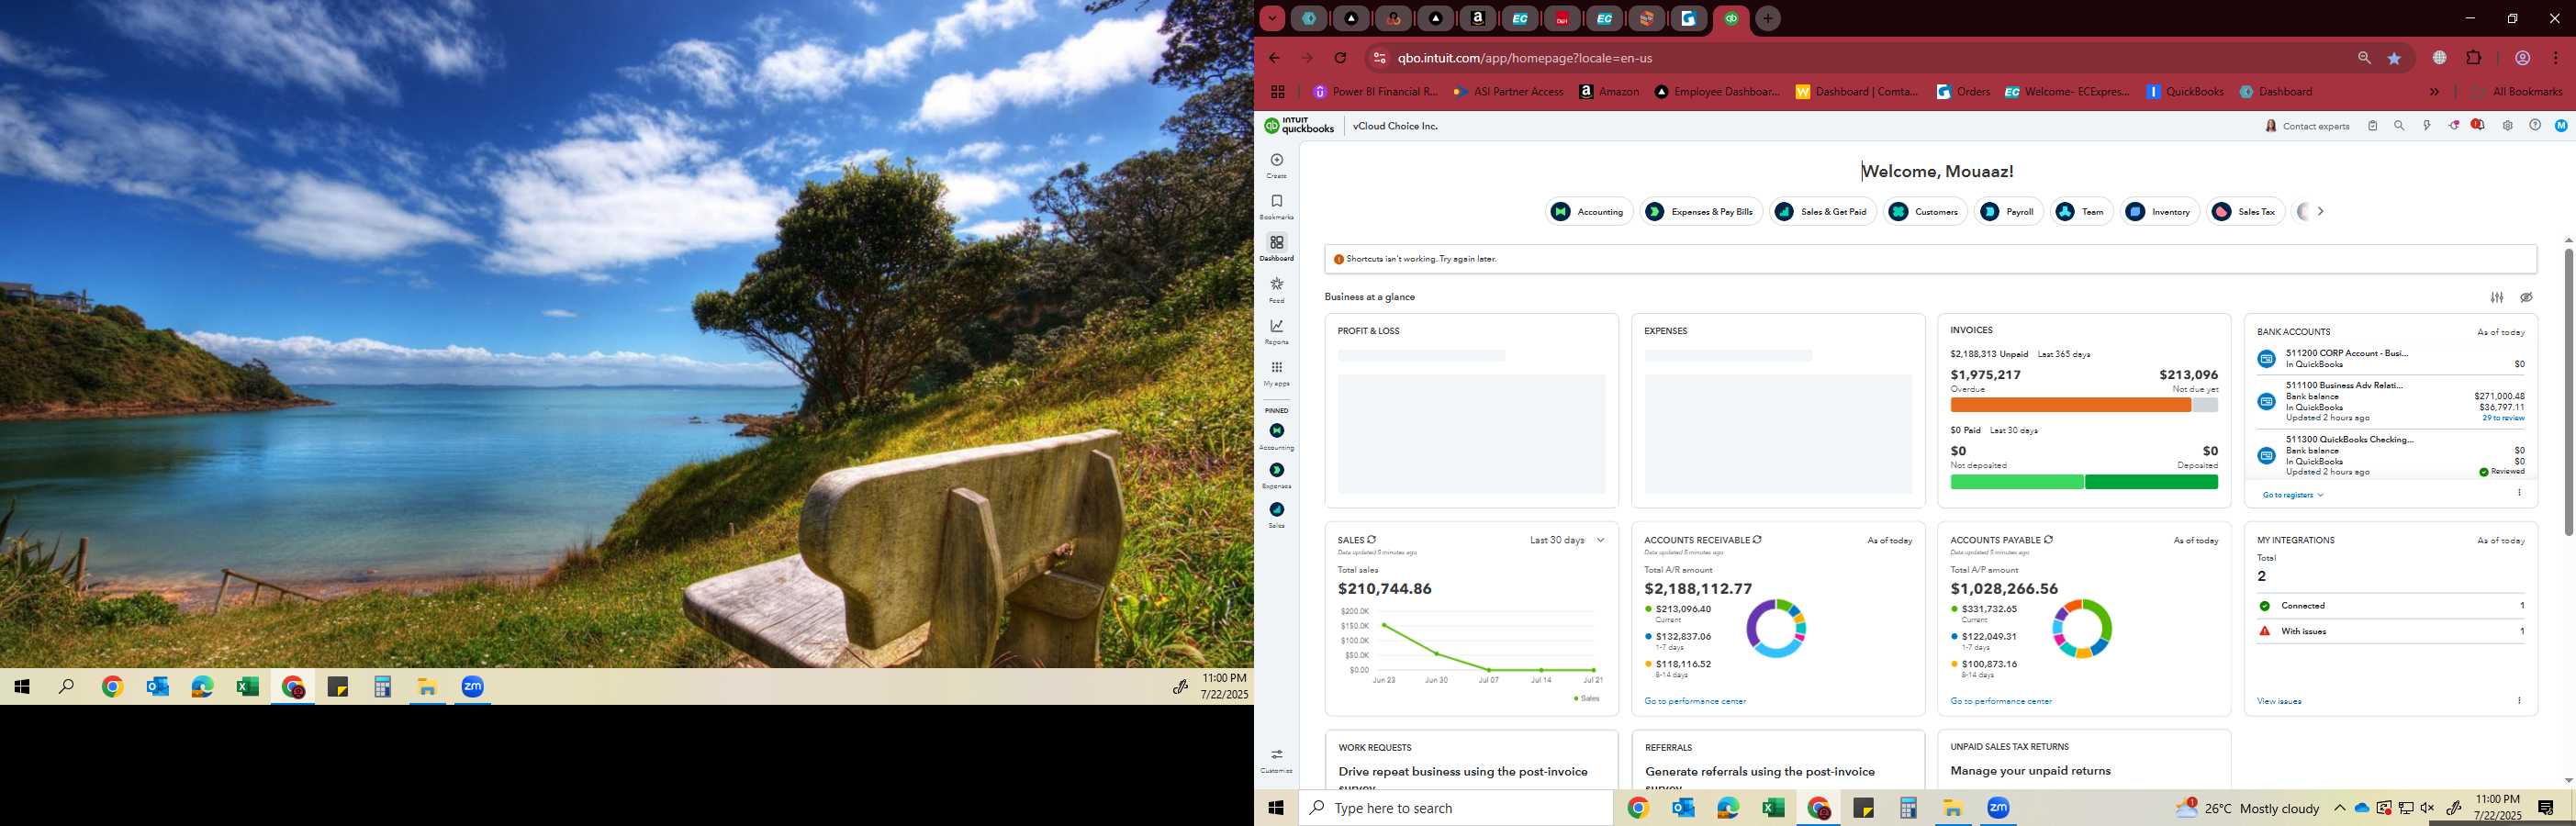This screenshot has width=2576, height=826.
Task: Open notifications bell with red badge
Action: 2477,126
